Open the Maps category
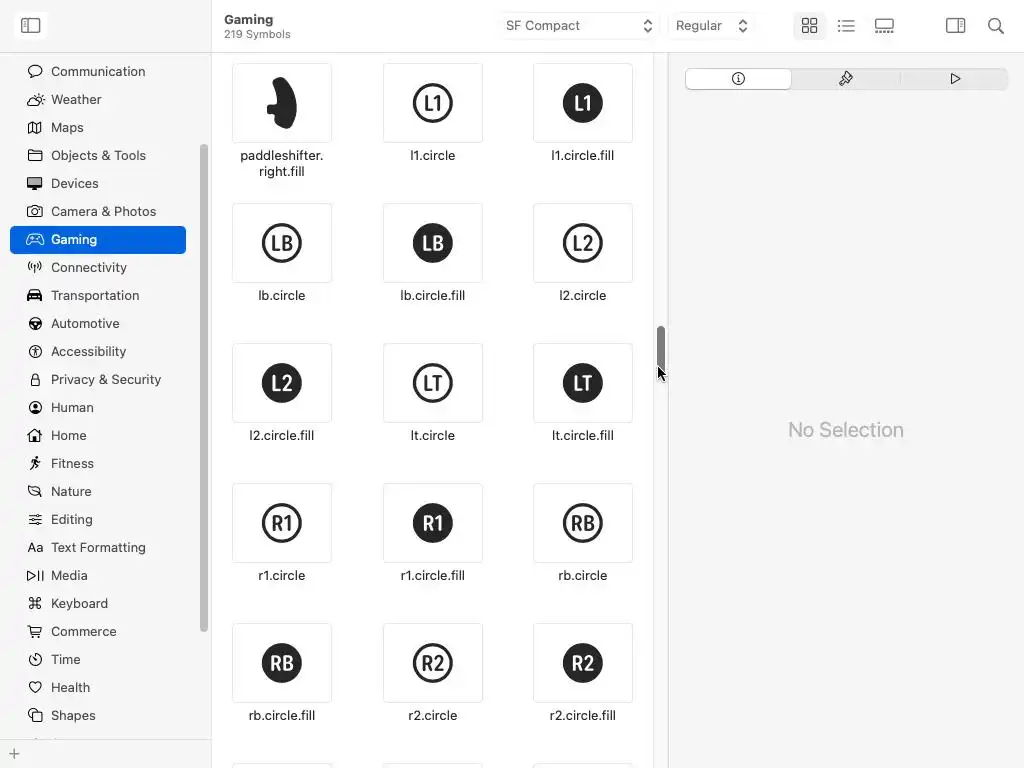 click(x=98, y=127)
